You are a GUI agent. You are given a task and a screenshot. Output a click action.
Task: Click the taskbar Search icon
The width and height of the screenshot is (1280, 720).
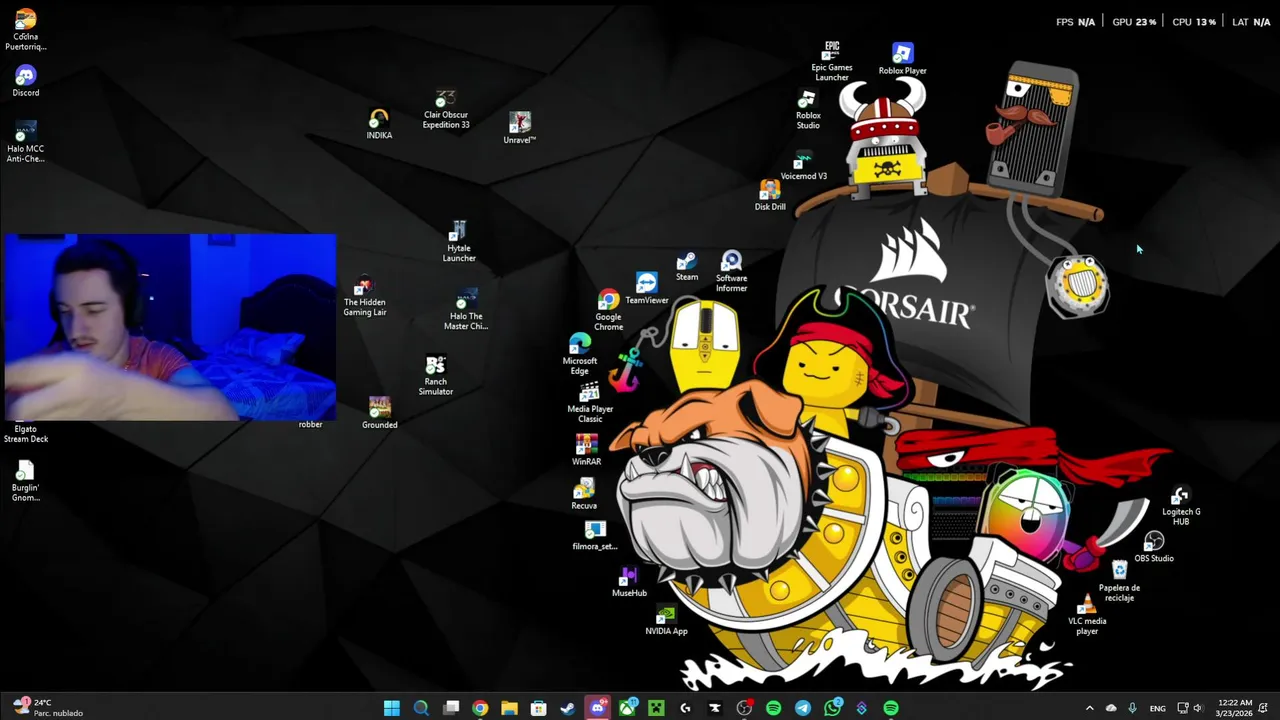(421, 708)
